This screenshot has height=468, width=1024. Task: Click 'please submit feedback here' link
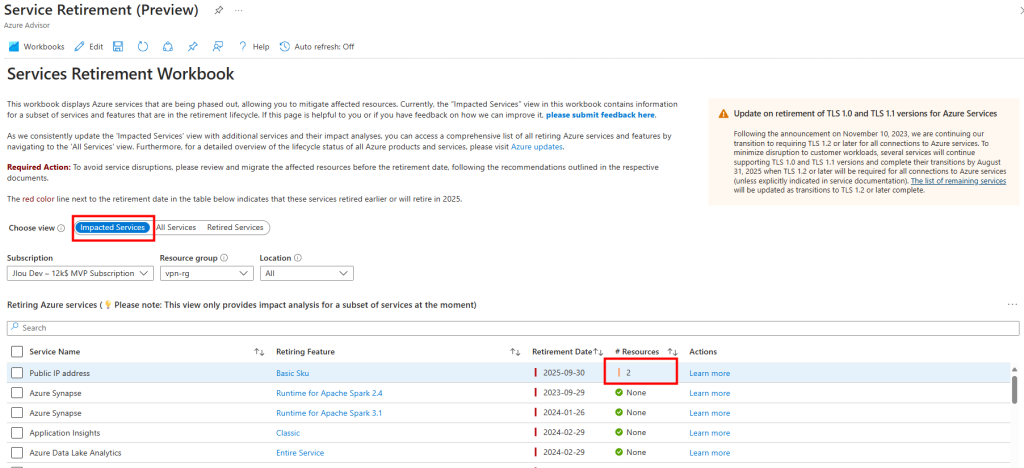pos(600,115)
